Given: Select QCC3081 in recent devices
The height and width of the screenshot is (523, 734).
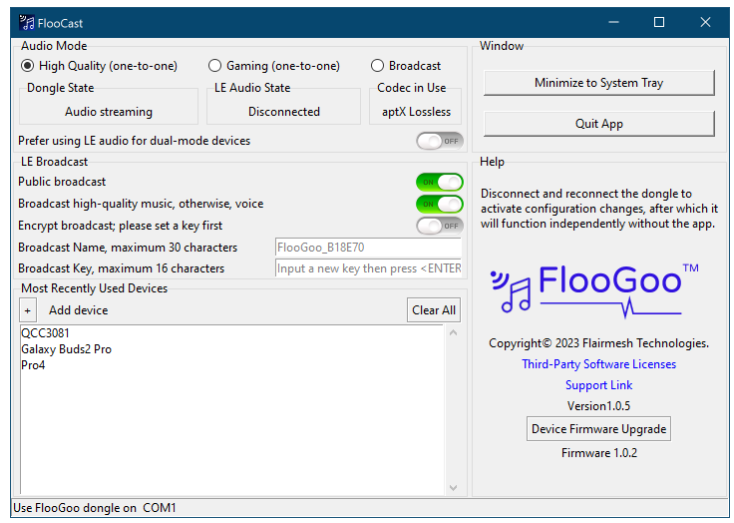Looking at the screenshot, I should click(x=45, y=333).
